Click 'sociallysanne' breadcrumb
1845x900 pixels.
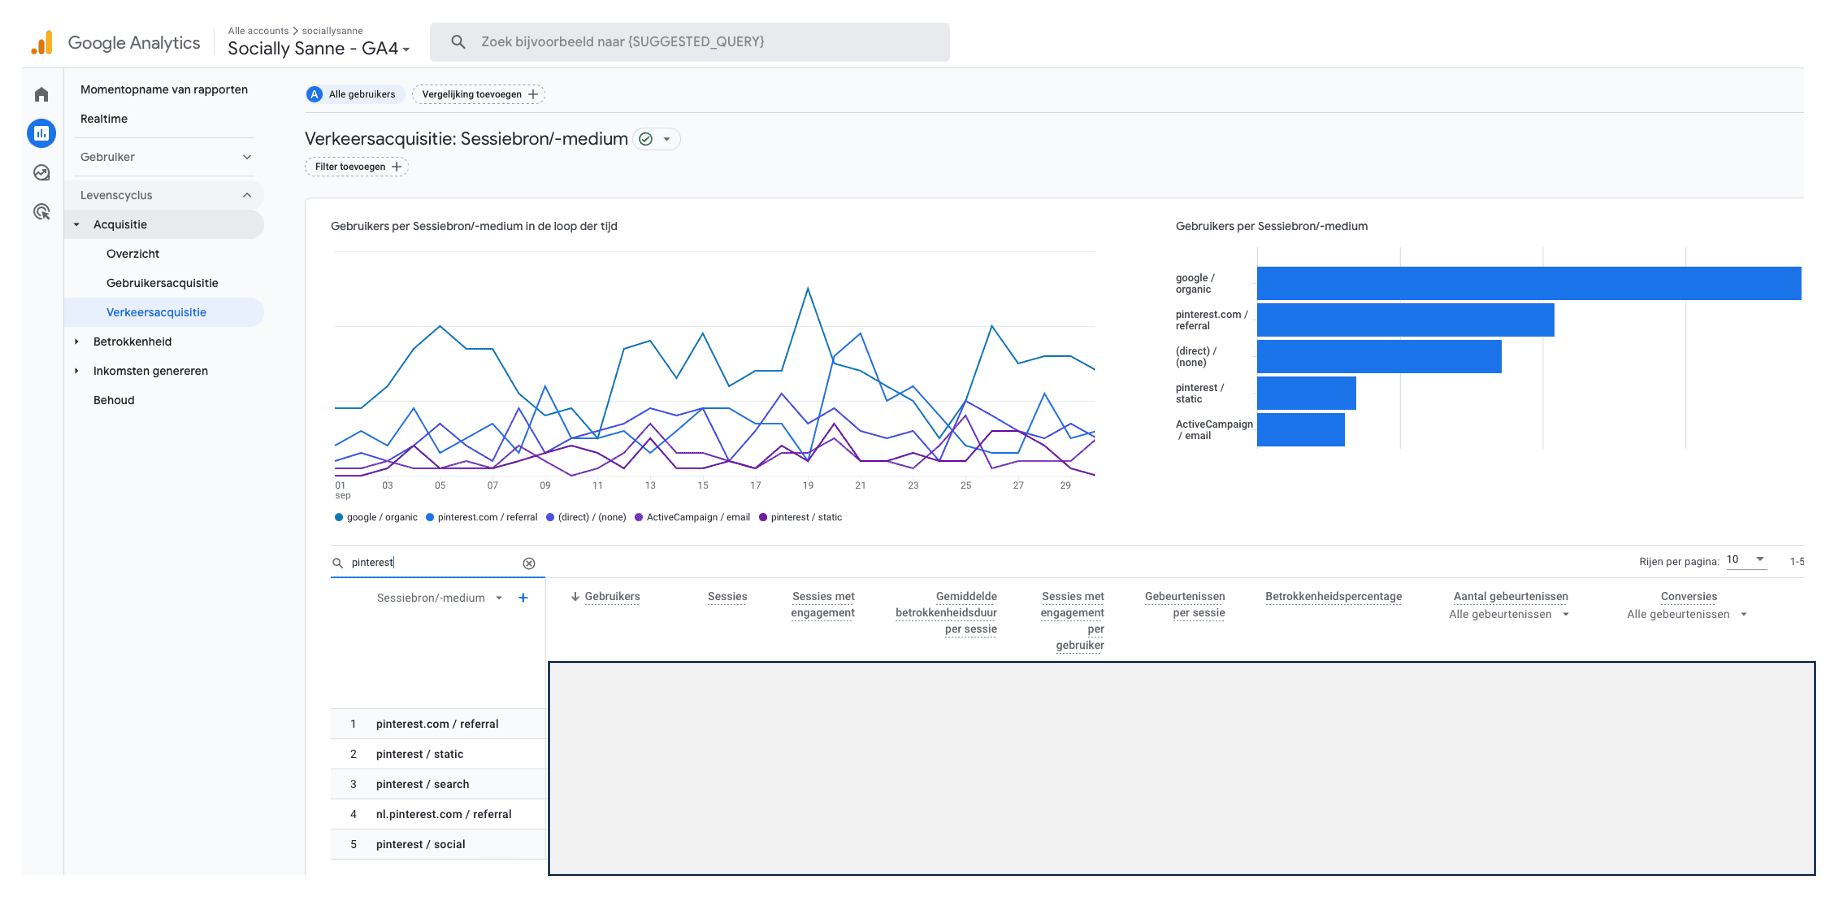pos(332,31)
